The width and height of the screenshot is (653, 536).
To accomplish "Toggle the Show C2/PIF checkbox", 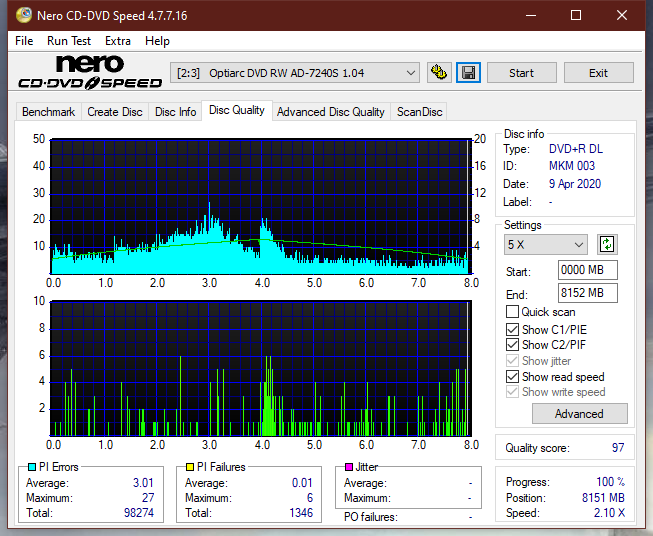I will click(x=513, y=345).
